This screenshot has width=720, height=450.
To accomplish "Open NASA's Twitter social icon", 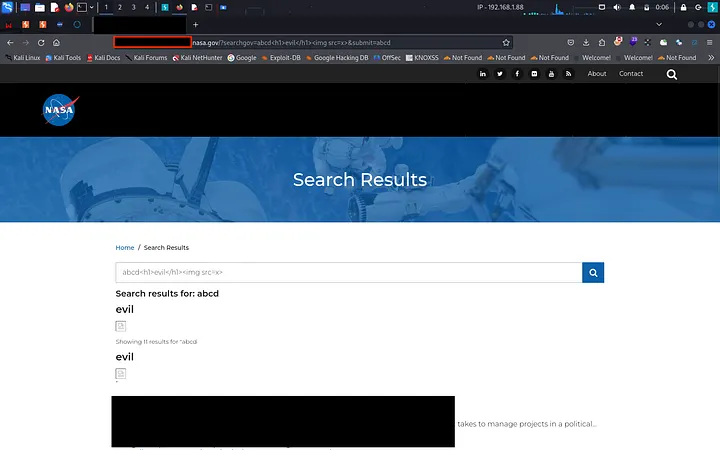I will point(500,74).
